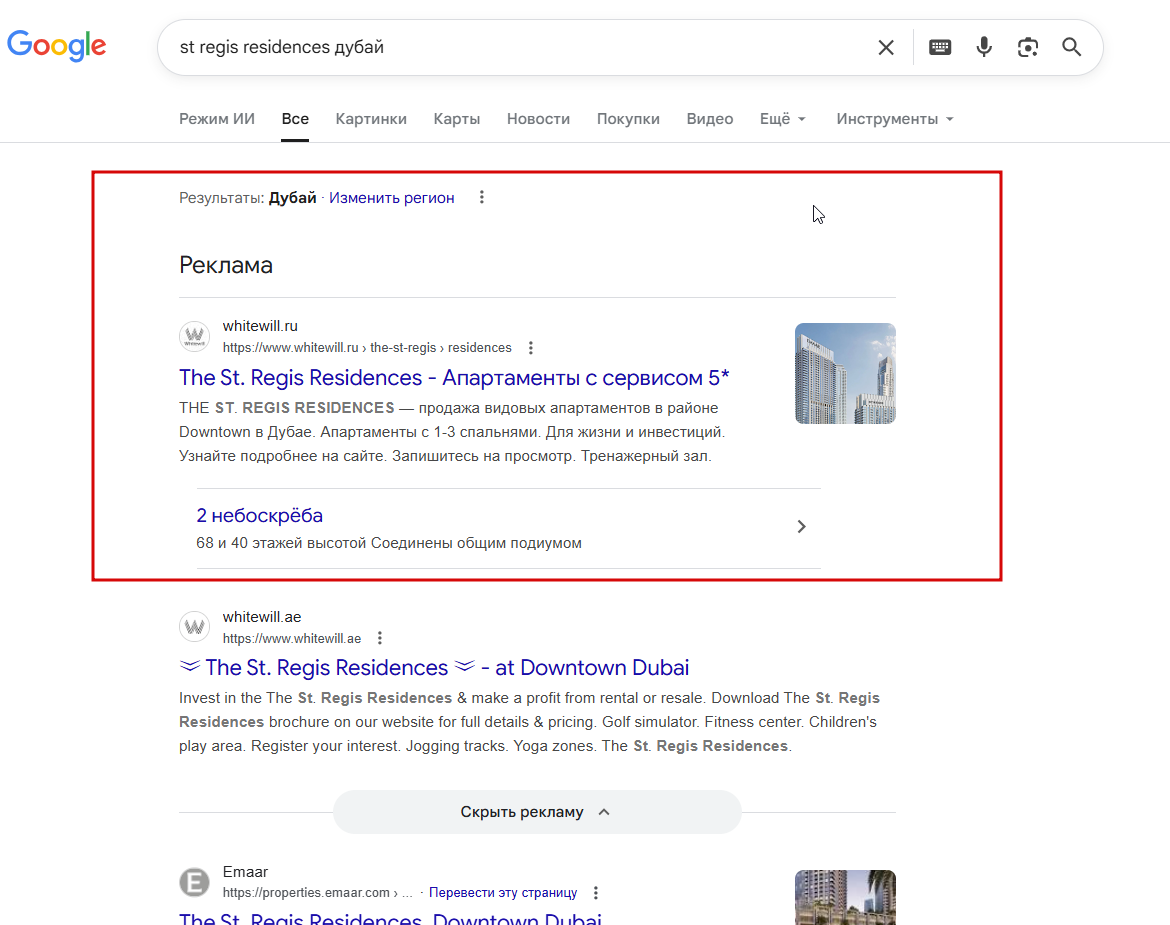Submit search with the magnifier icon
This screenshot has width=1170, height=925.
pyautogui.click(x=1072, y=47)
